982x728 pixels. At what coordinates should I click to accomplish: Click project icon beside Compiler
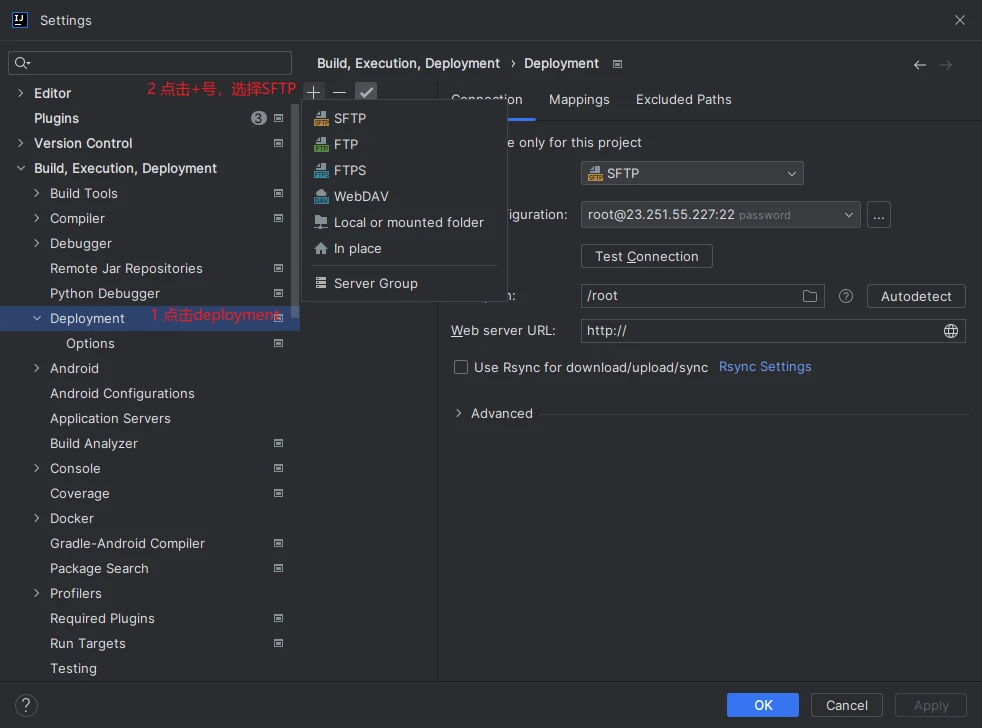tap(279, 218)
